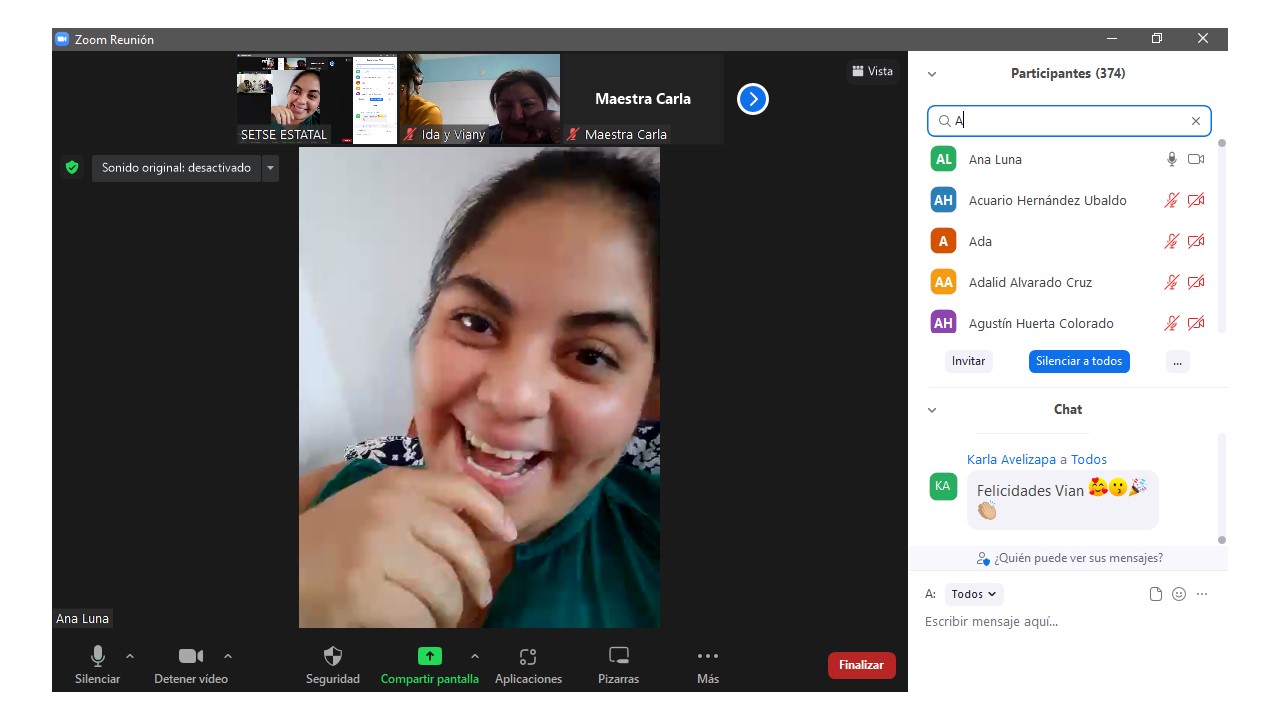Click the participant search input field
The image size is (1280, 720).
[1069, 121]
